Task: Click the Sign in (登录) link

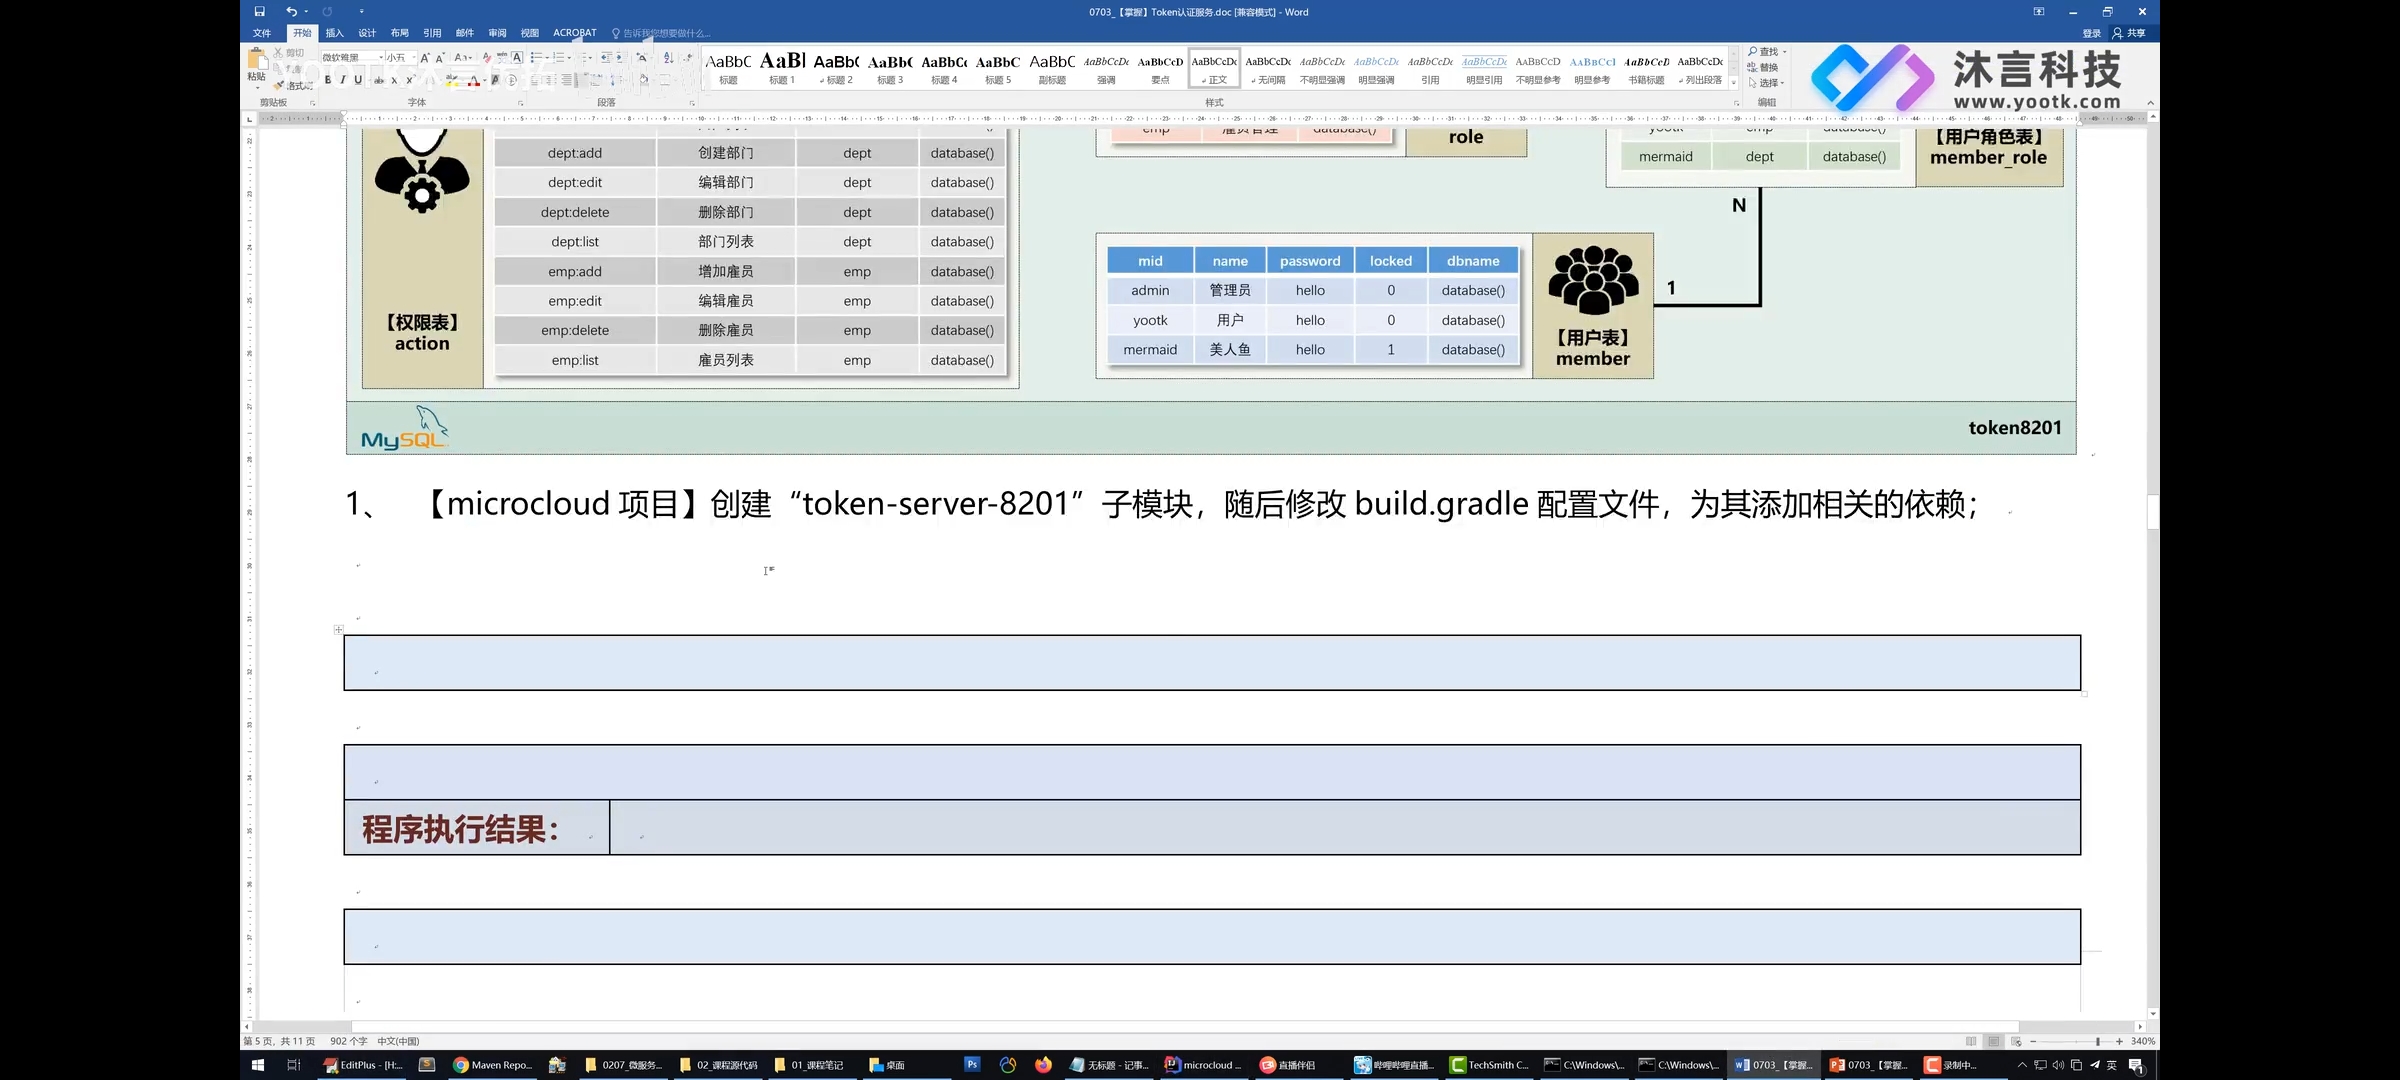Action: coord(2092,33)
